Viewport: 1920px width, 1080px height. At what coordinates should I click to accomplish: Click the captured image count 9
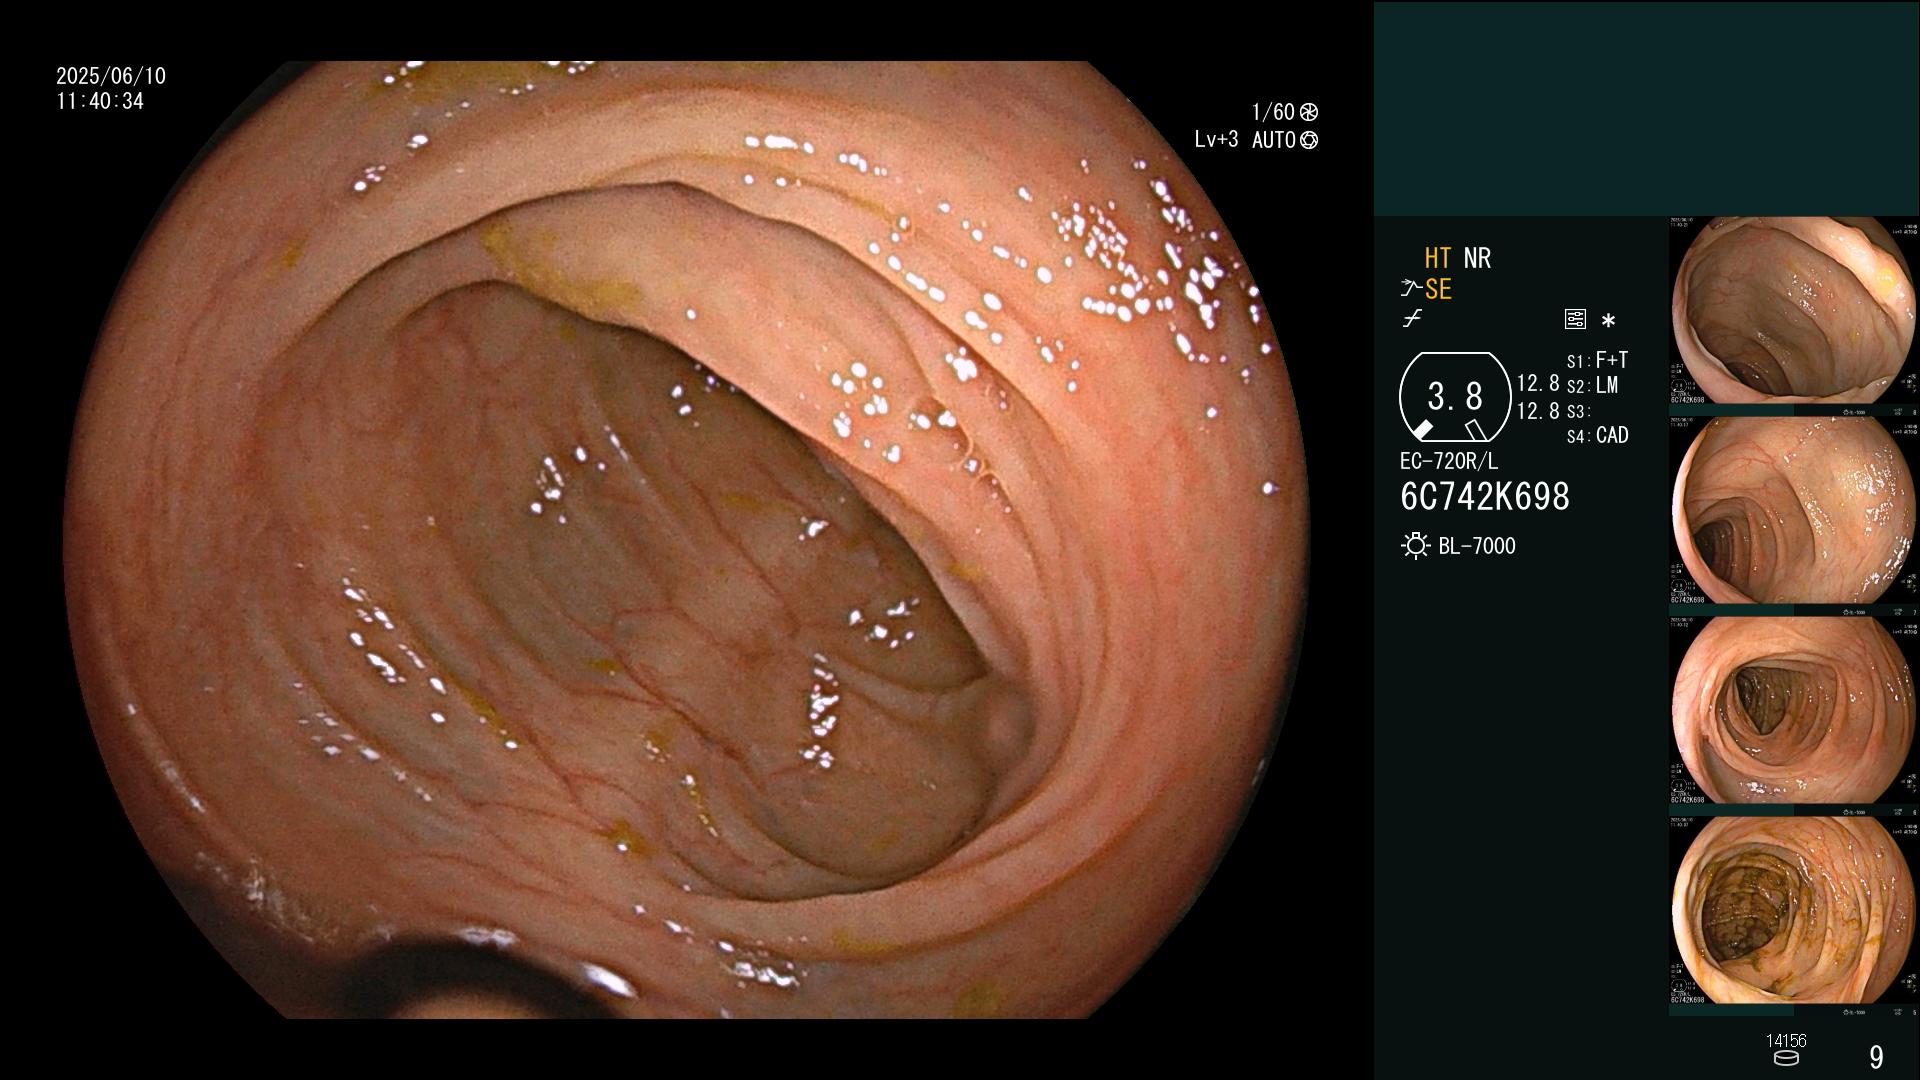1876,1057
